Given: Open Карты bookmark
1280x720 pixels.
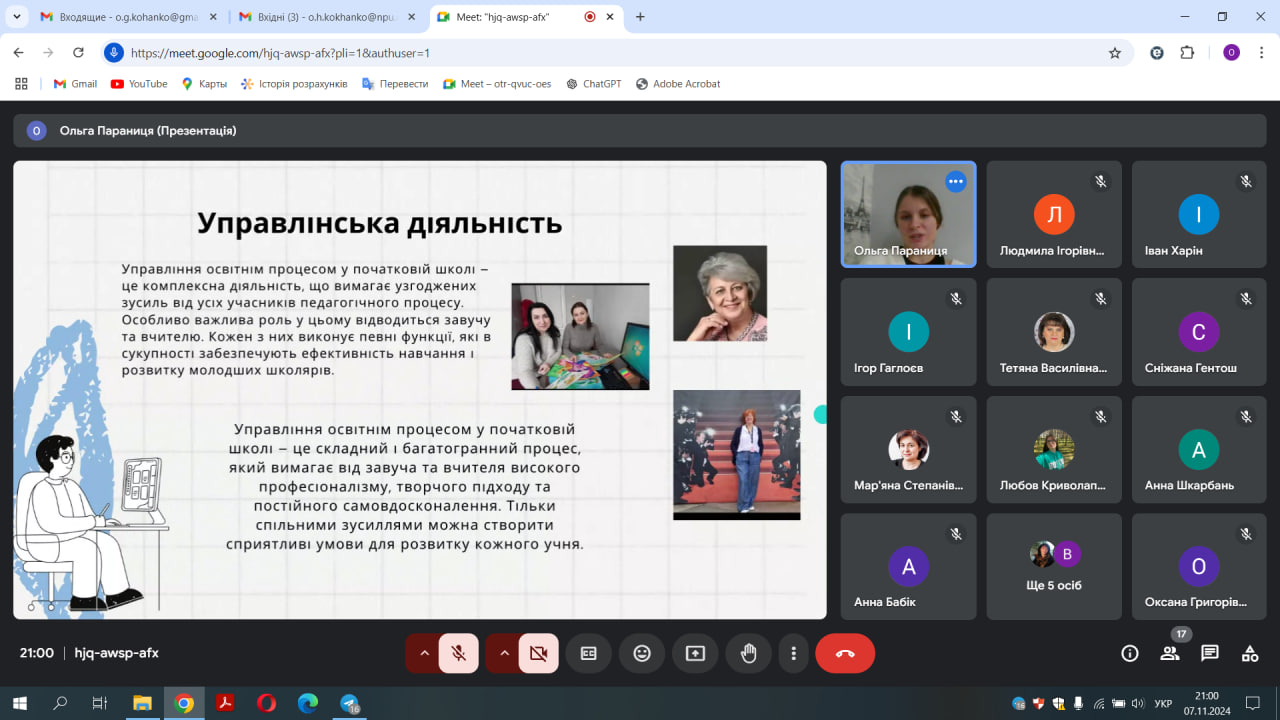Looking at the screenshot, I should pos(204,84).
